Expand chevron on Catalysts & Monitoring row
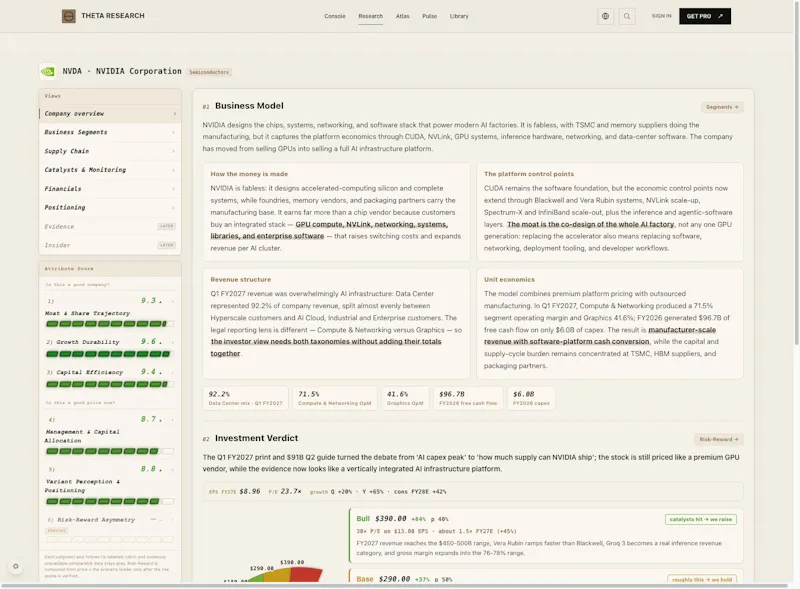 point(173,170)
